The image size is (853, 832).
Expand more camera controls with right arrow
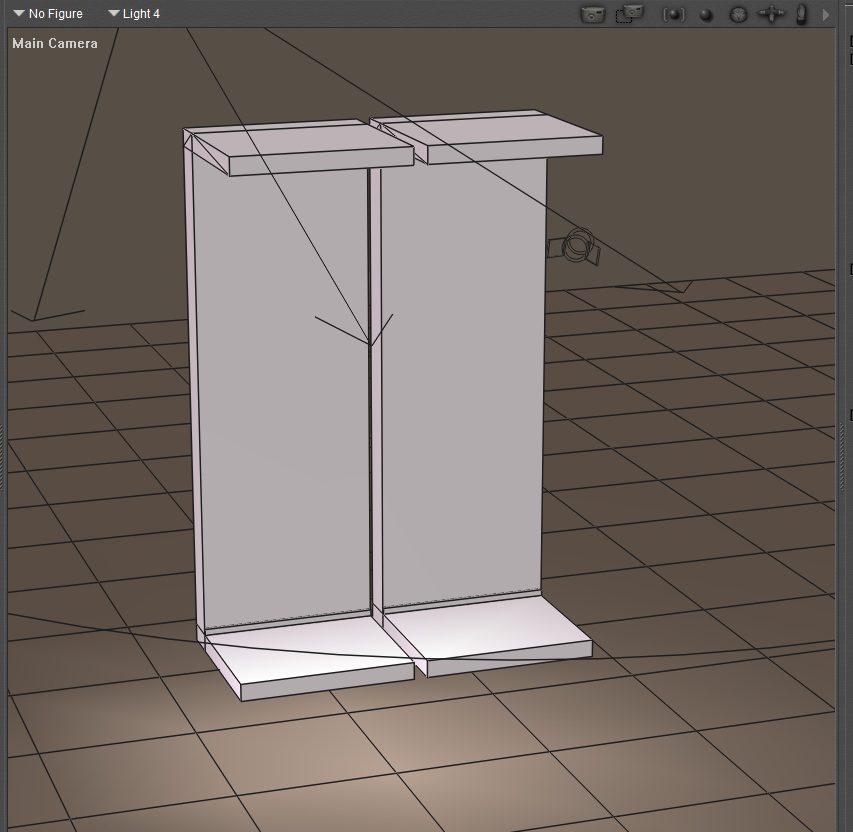(x=826, y=14)
